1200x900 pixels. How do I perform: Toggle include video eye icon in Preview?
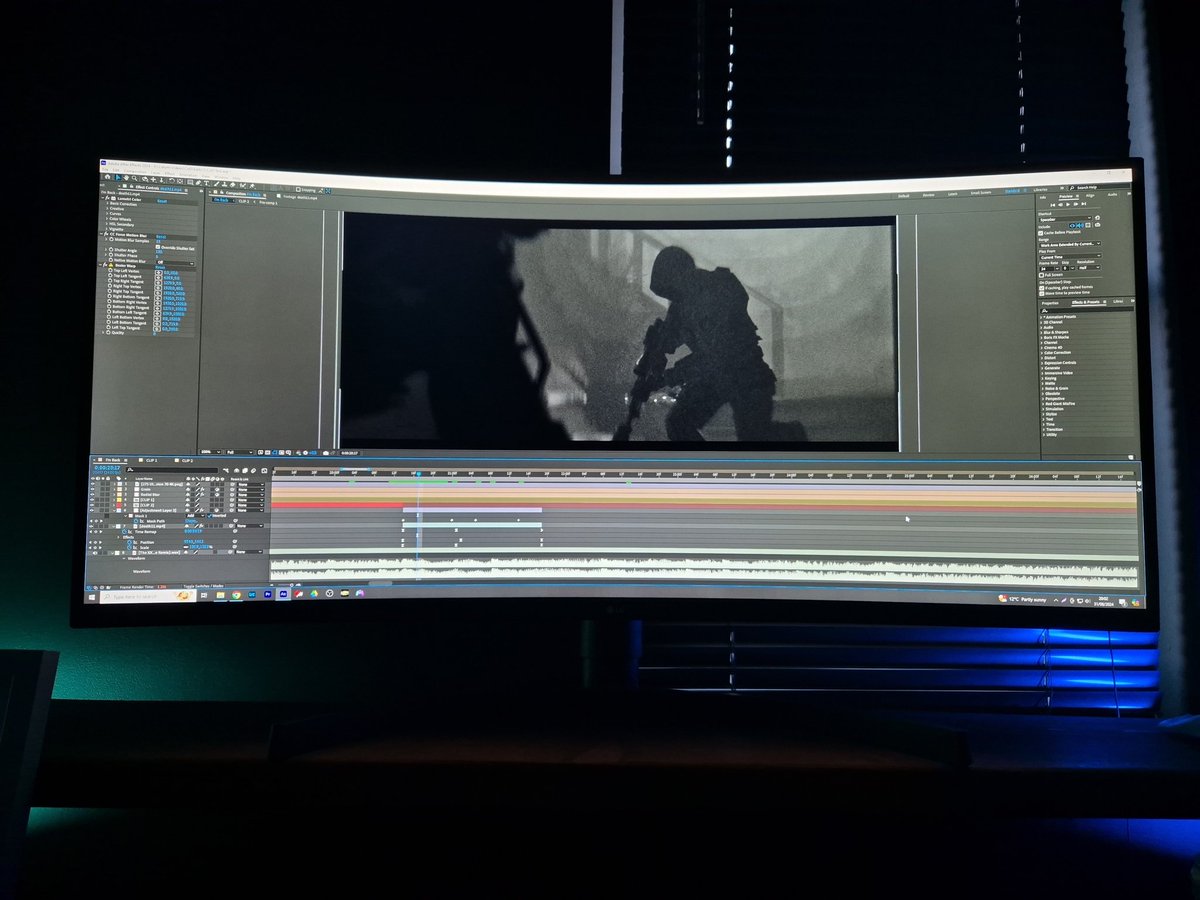(1072, 225)
